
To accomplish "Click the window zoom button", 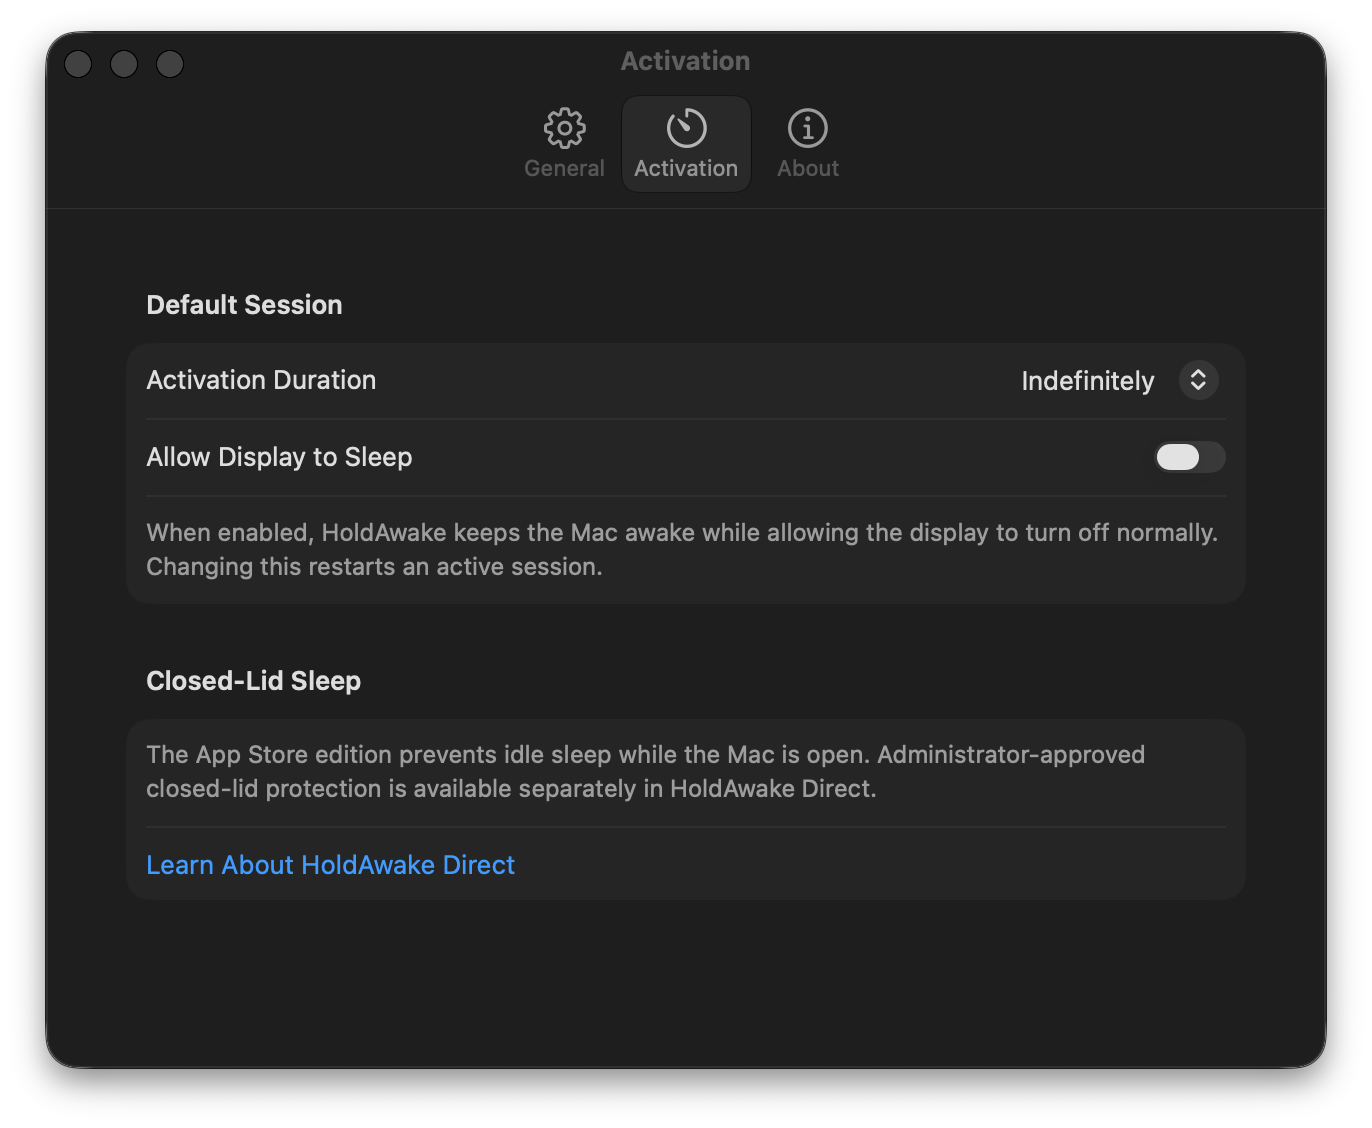I will [170, 64].
